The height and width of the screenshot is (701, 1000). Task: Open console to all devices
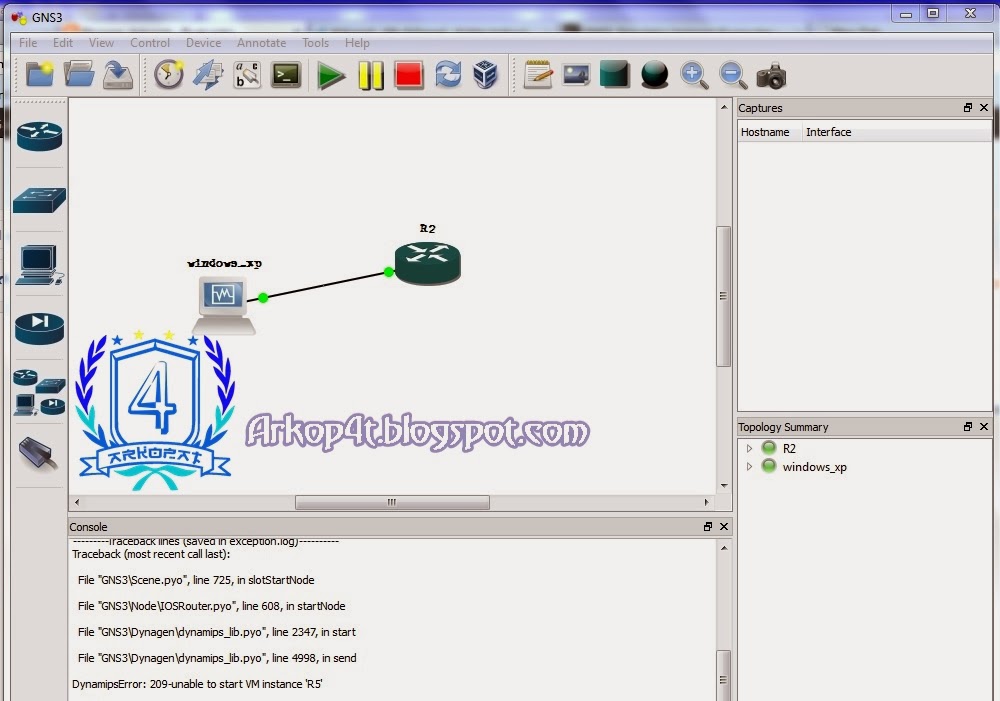pos(286,75)
